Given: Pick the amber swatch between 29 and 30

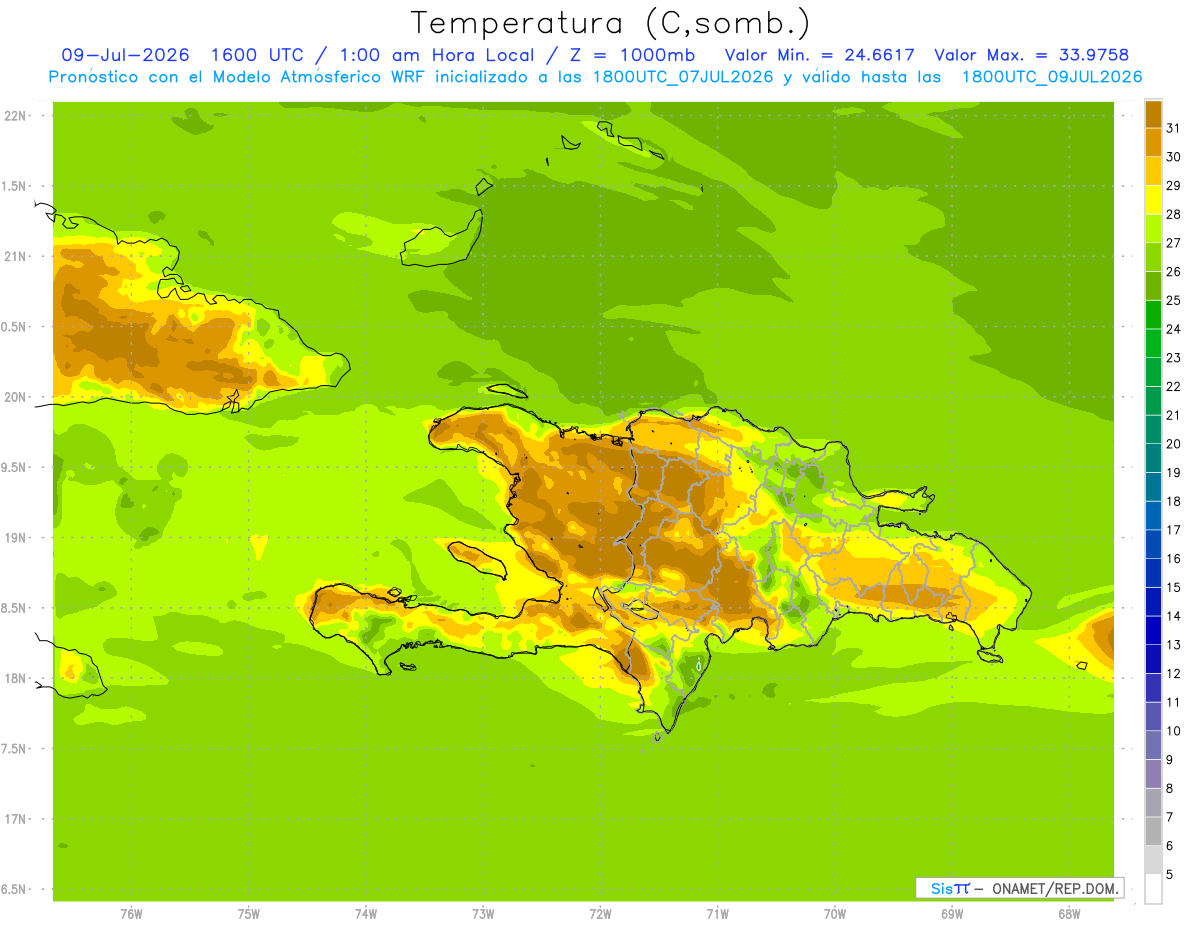Looking at the screenshot, I should click(x=1153, y=171).
